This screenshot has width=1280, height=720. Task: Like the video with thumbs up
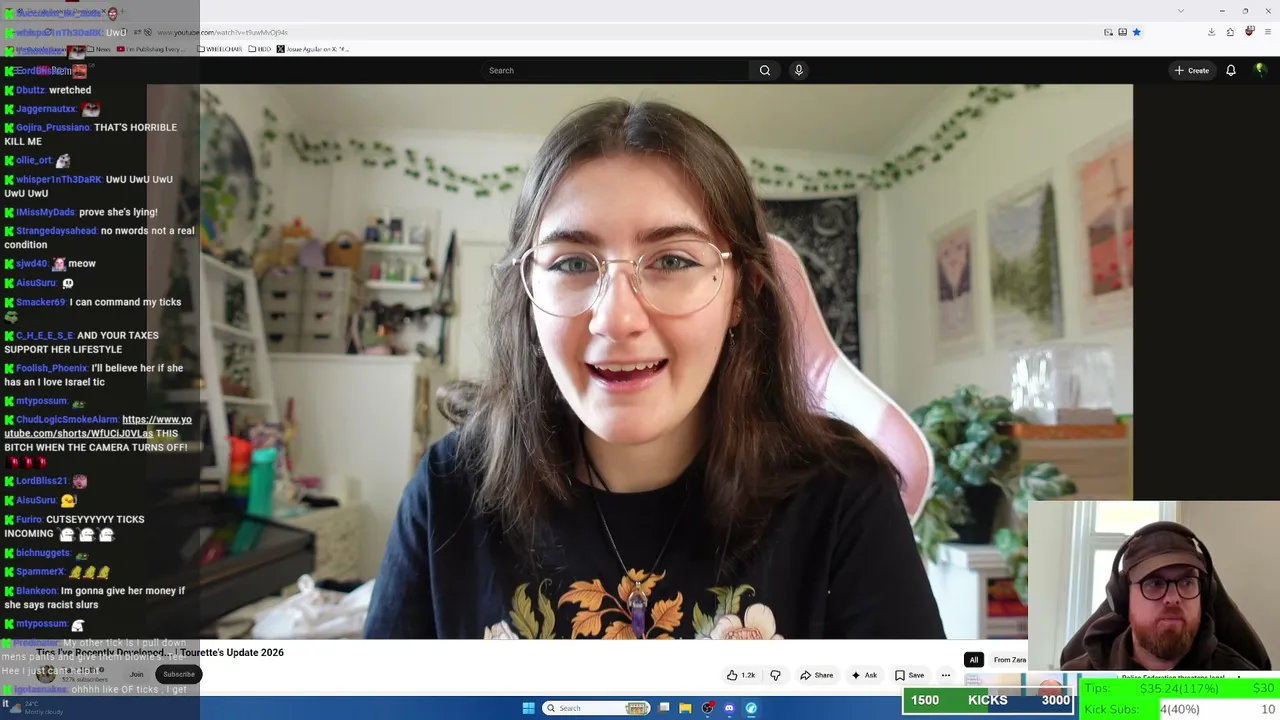point(741,675)
